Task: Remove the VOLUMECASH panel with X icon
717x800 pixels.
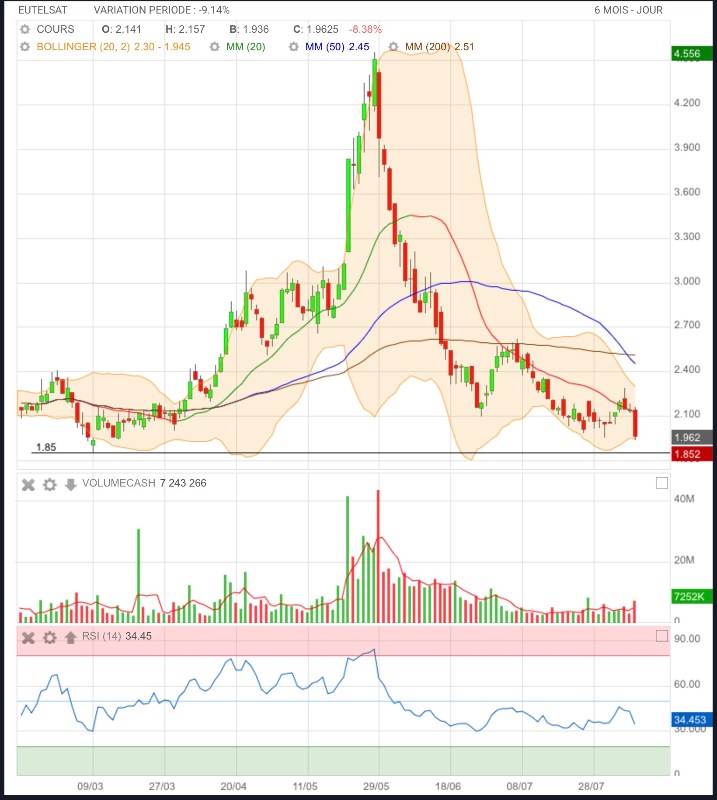Action: click(28, 484)
